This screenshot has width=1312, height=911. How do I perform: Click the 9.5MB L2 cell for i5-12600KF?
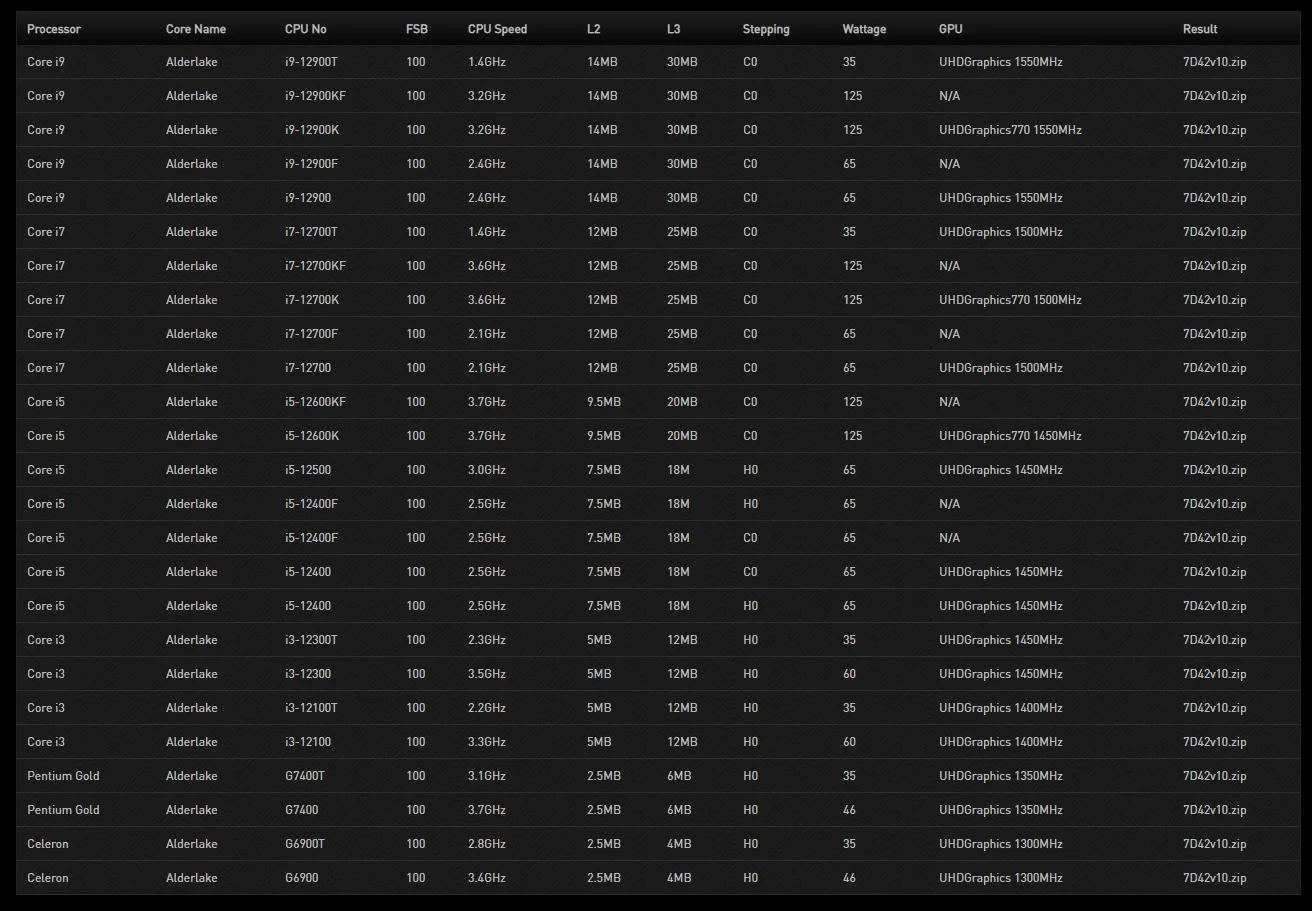[604, 402]
